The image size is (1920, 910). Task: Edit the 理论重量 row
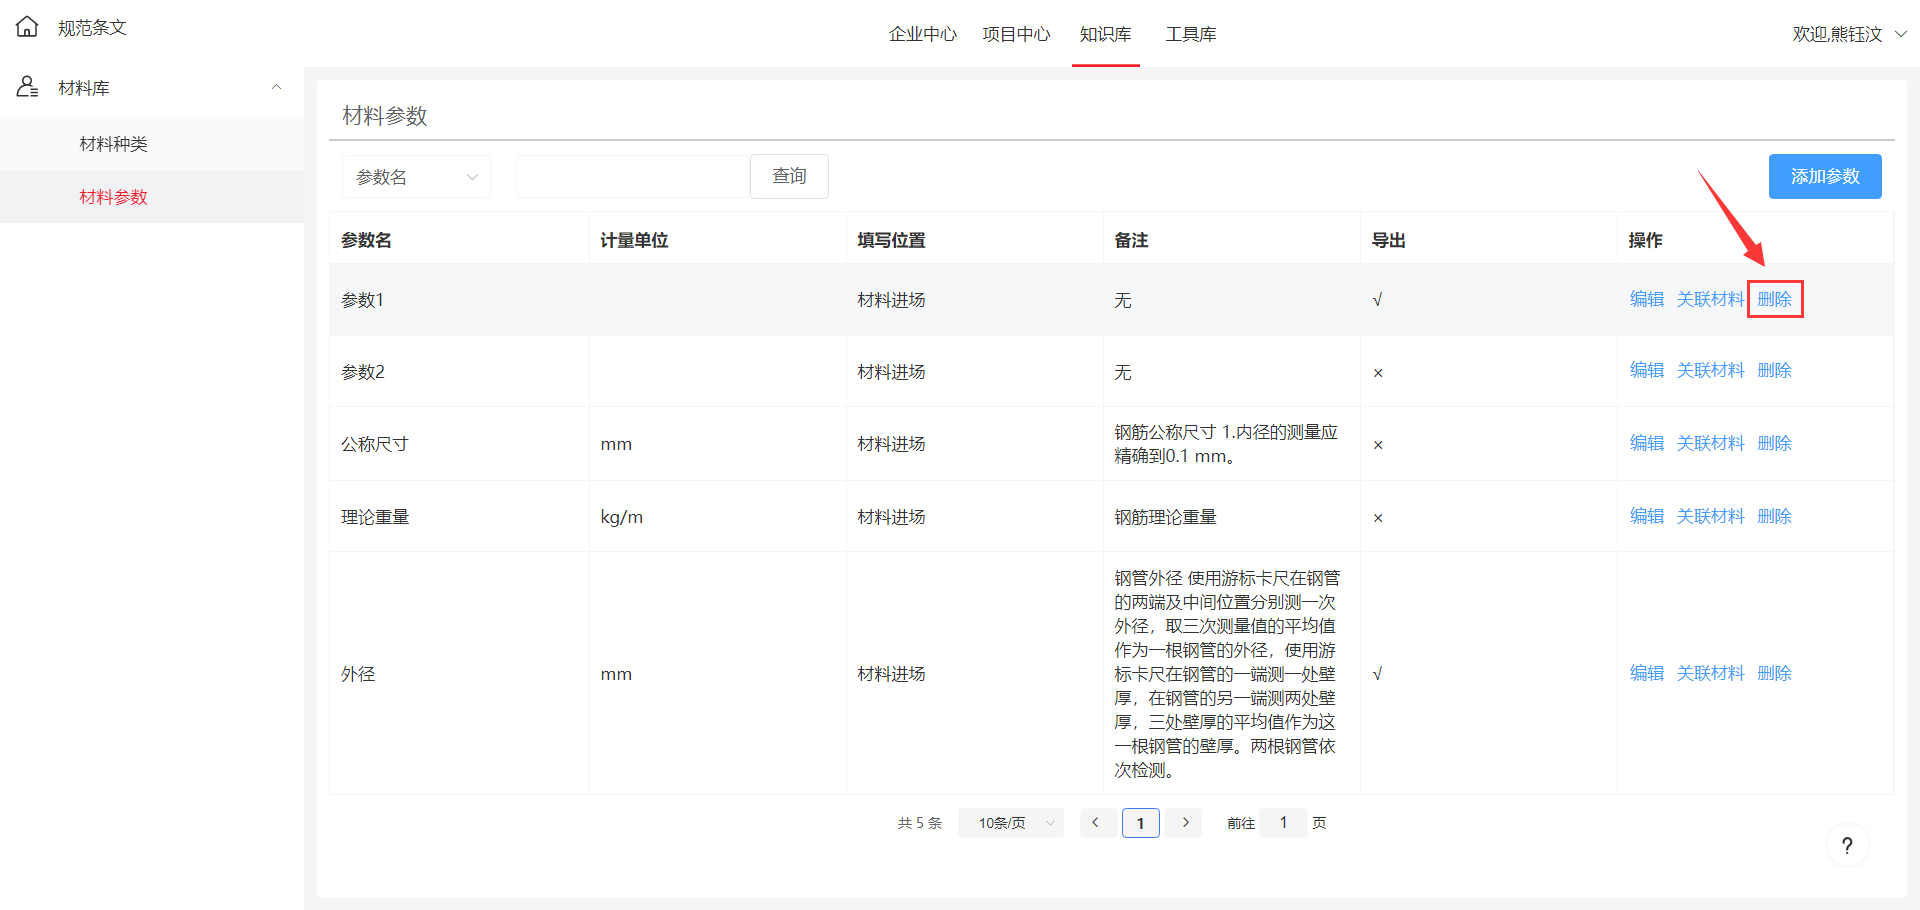(1646, 516)
